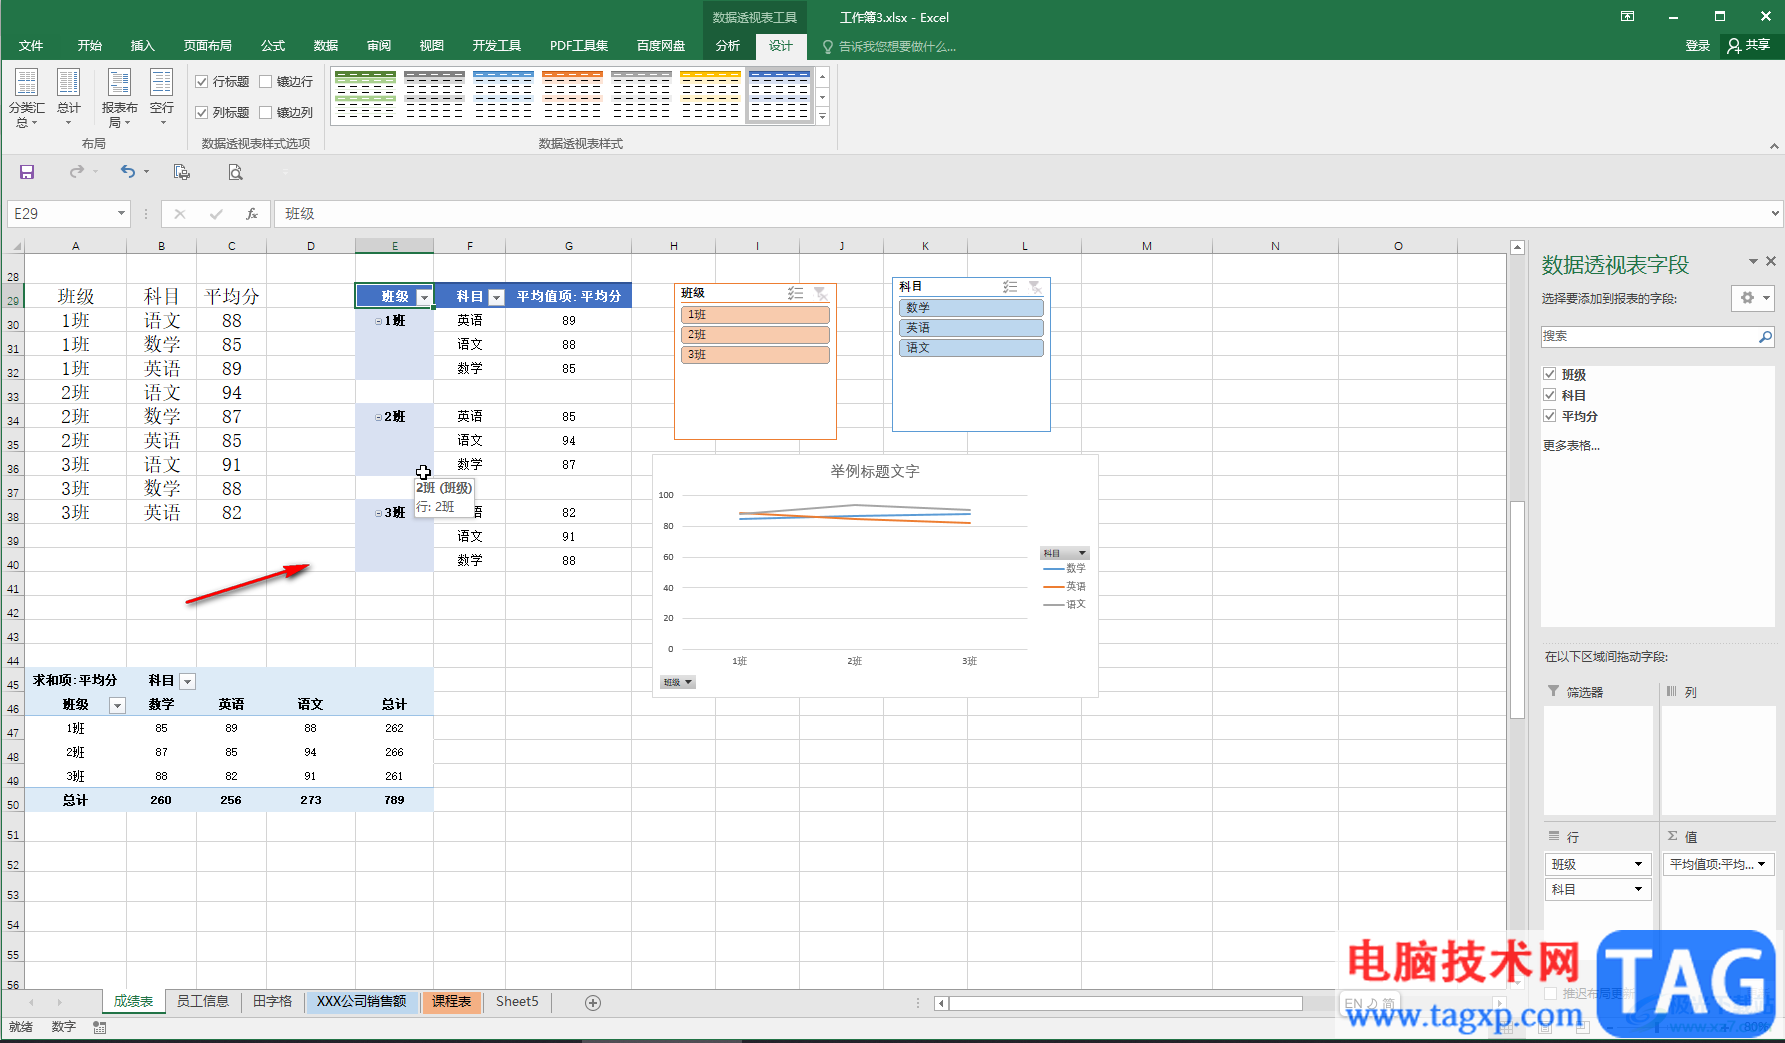1785x1043 pixels.
Task: Uncheck the 平均分 field checkbox
Action: (x=1550, y=416)
